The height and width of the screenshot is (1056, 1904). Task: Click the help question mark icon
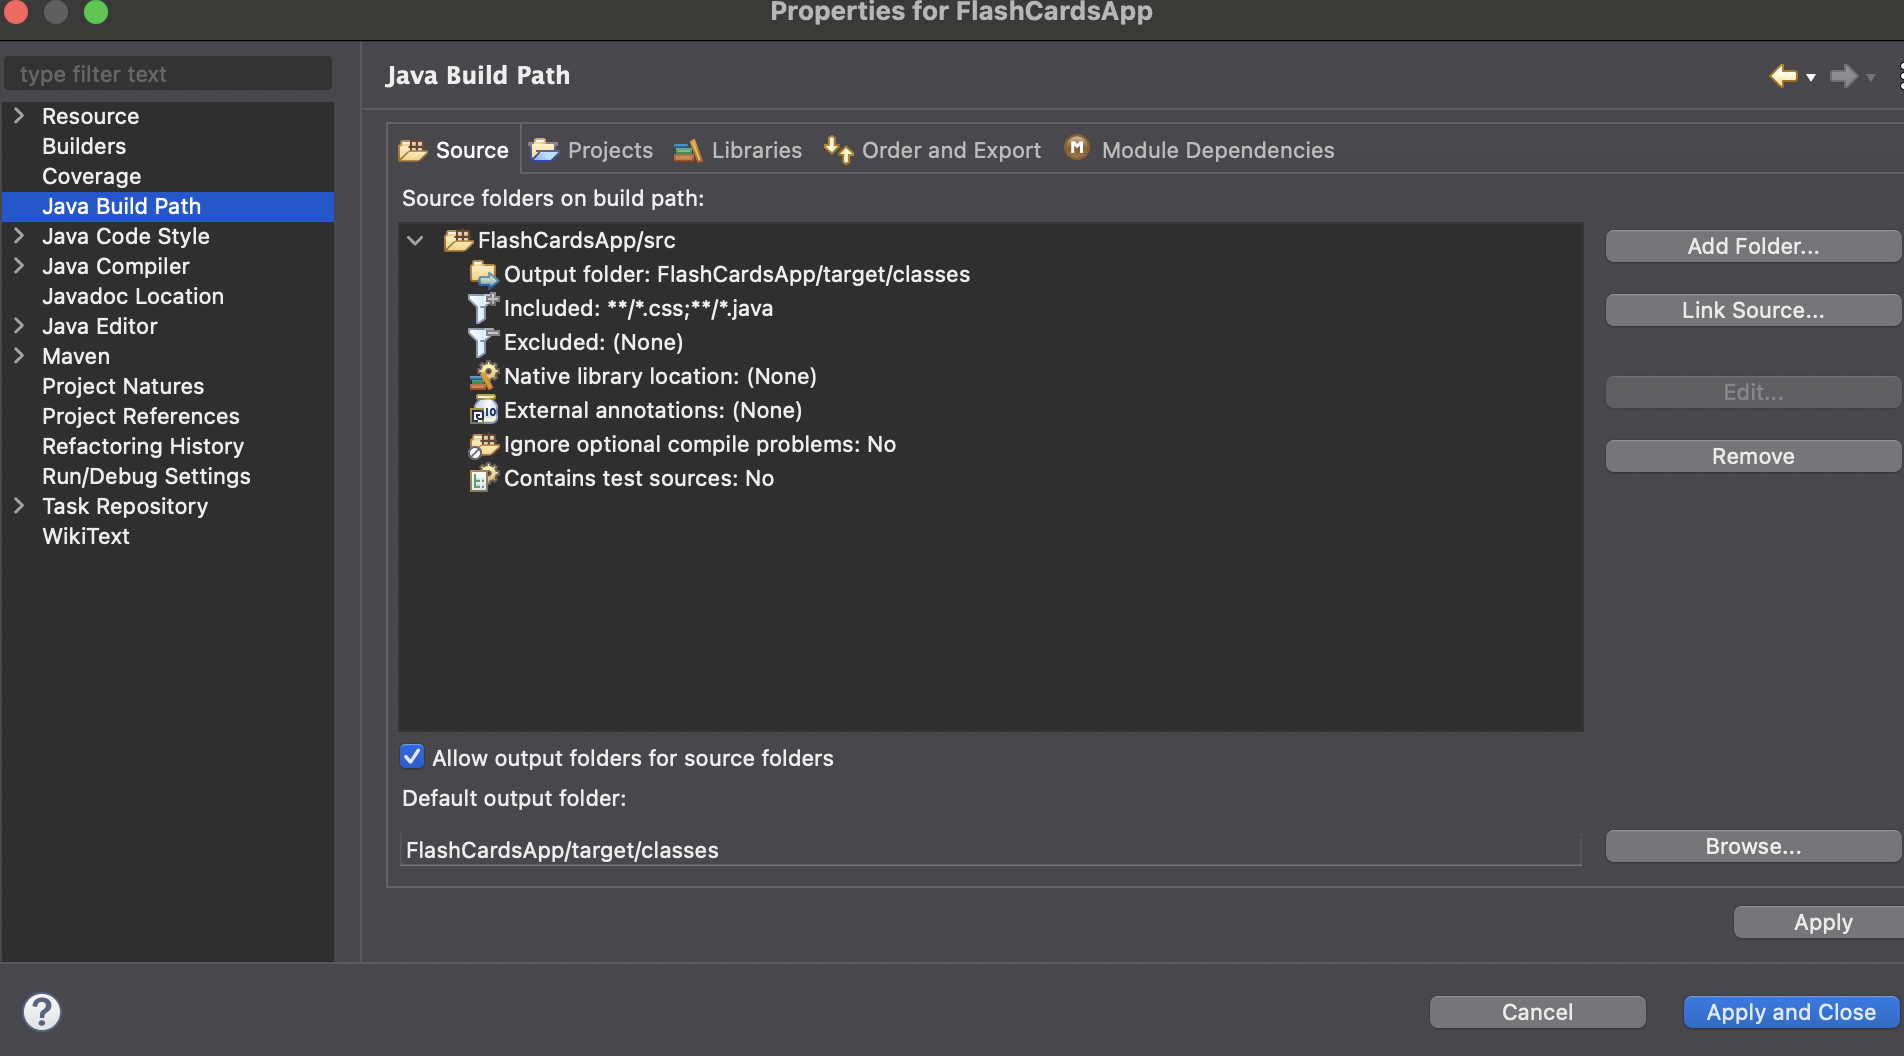coord(42,1012)
